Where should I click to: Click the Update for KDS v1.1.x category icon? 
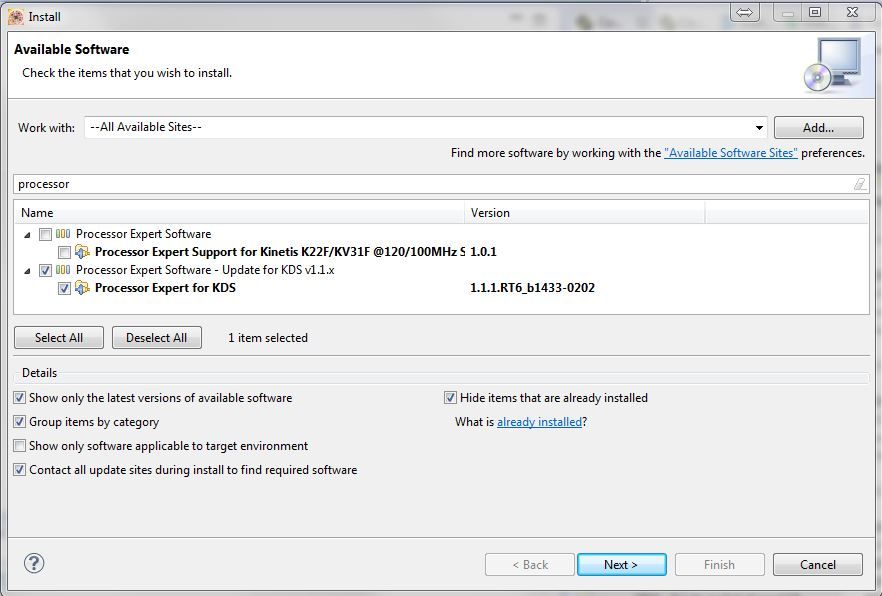[x=63, y=270]
